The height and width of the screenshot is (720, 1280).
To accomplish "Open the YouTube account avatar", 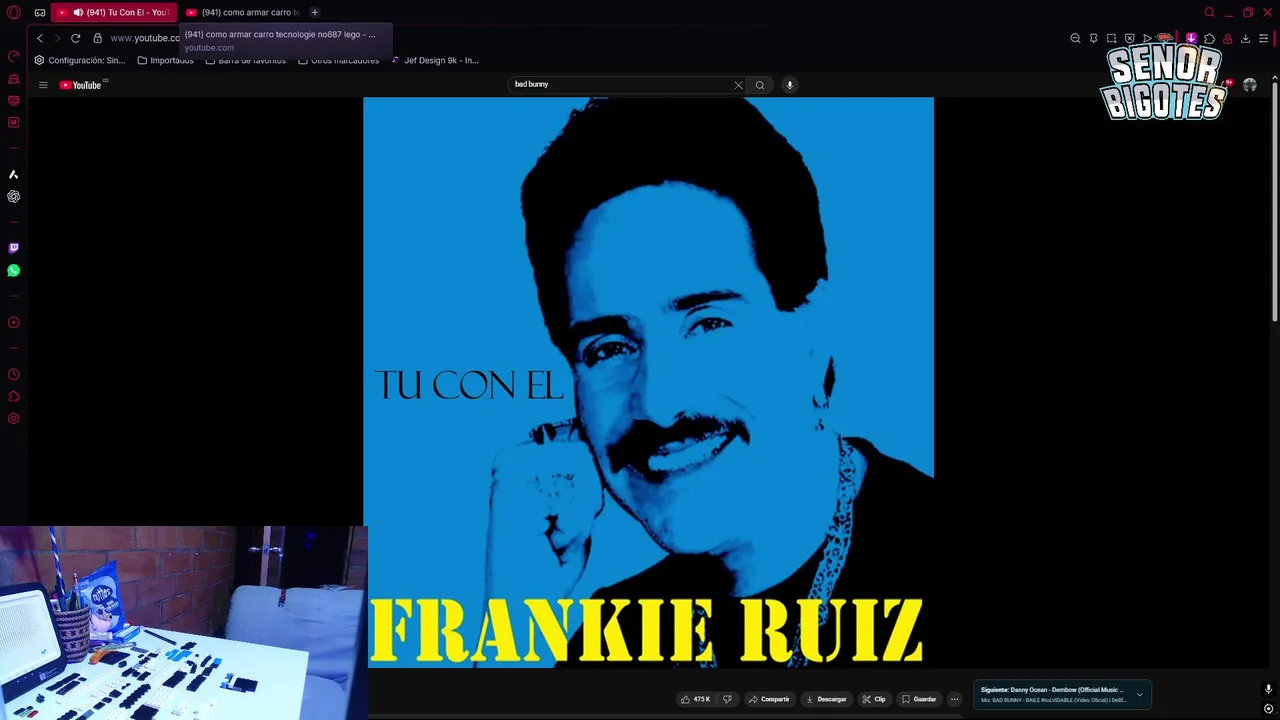I will (1249, 85).
